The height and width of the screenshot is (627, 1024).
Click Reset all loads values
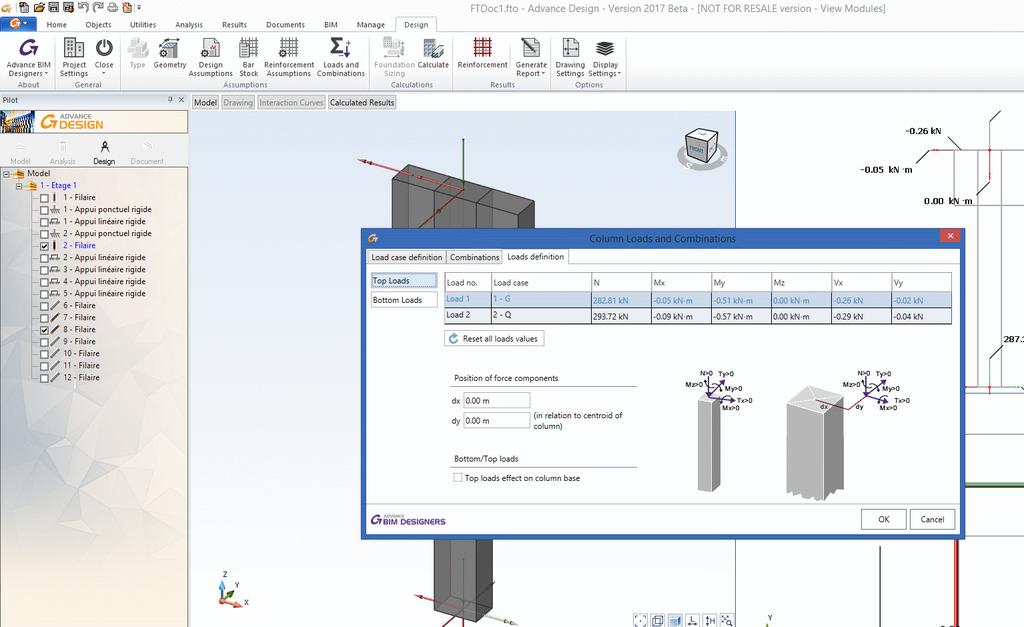point(494,338)
